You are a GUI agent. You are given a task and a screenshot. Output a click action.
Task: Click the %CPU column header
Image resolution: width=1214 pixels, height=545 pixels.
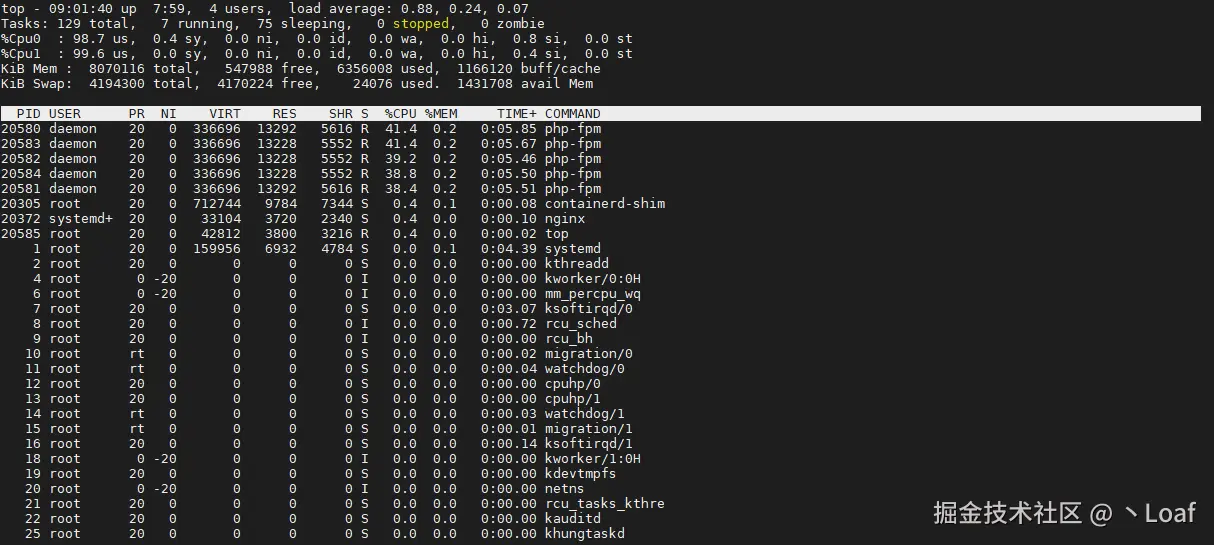(x=400, y=114)
